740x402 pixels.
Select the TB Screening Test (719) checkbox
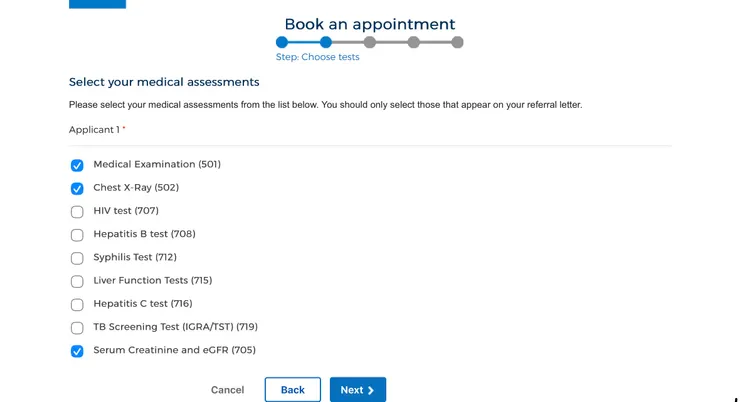click(77, 328)
